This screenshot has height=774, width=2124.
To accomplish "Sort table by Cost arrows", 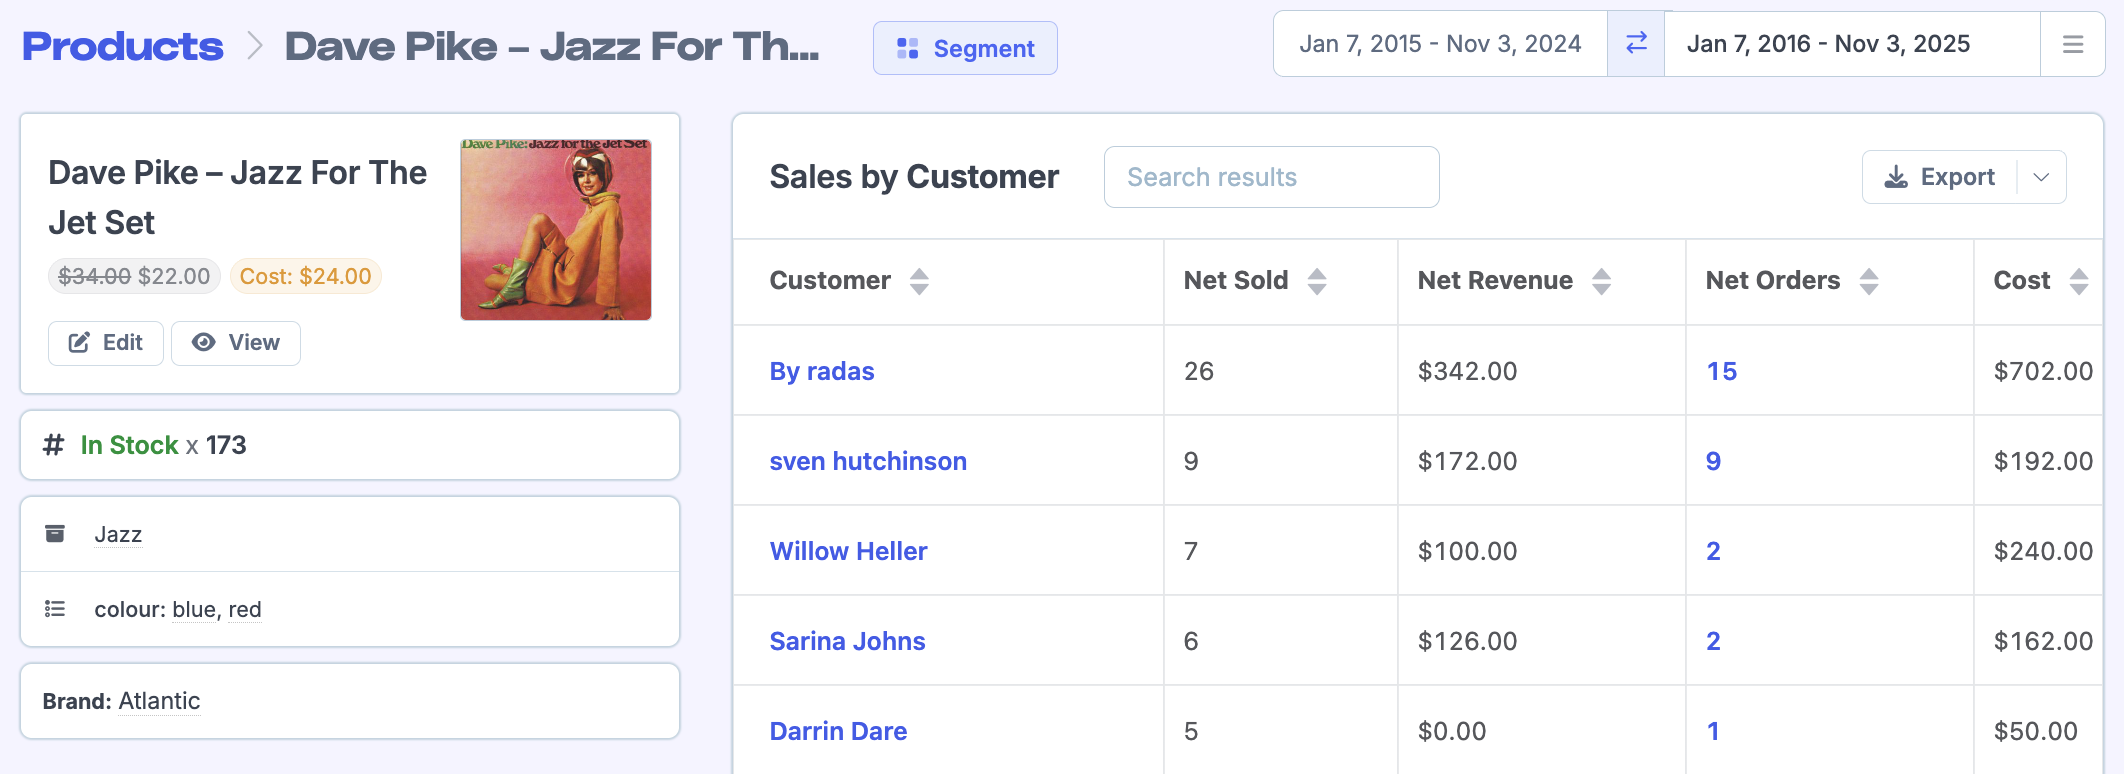I will (2079, 281).
